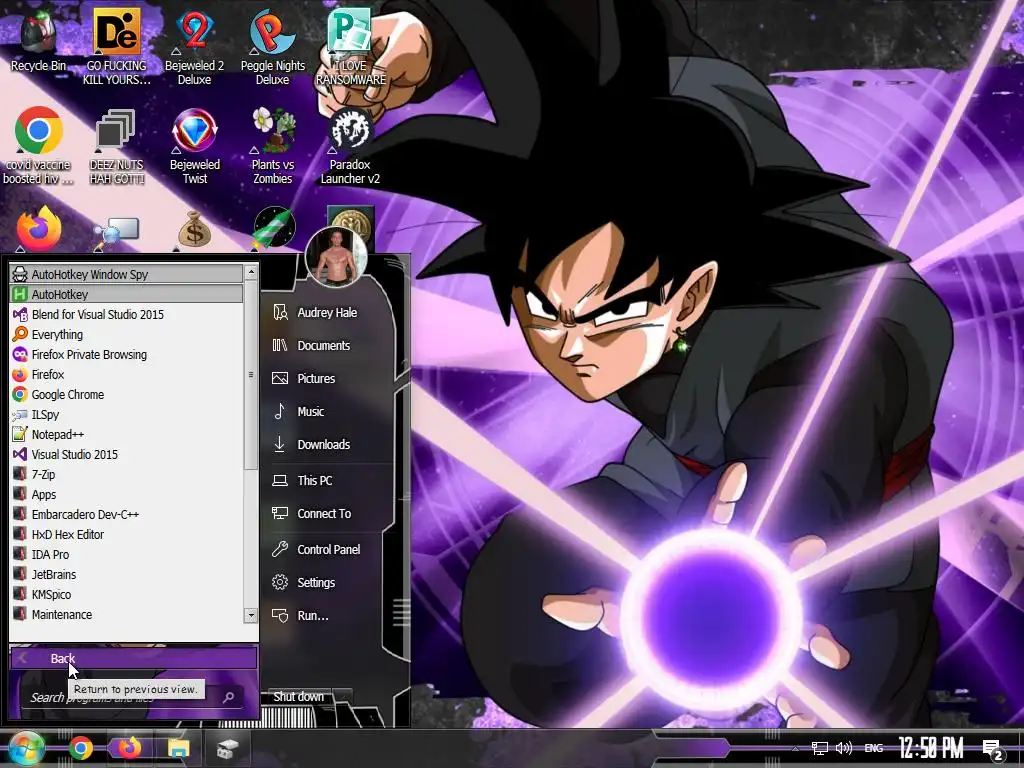Open File Explorer from the taskbar
Image resolution: width=1024 pixels, height=768 pixels.
(178, 748)
